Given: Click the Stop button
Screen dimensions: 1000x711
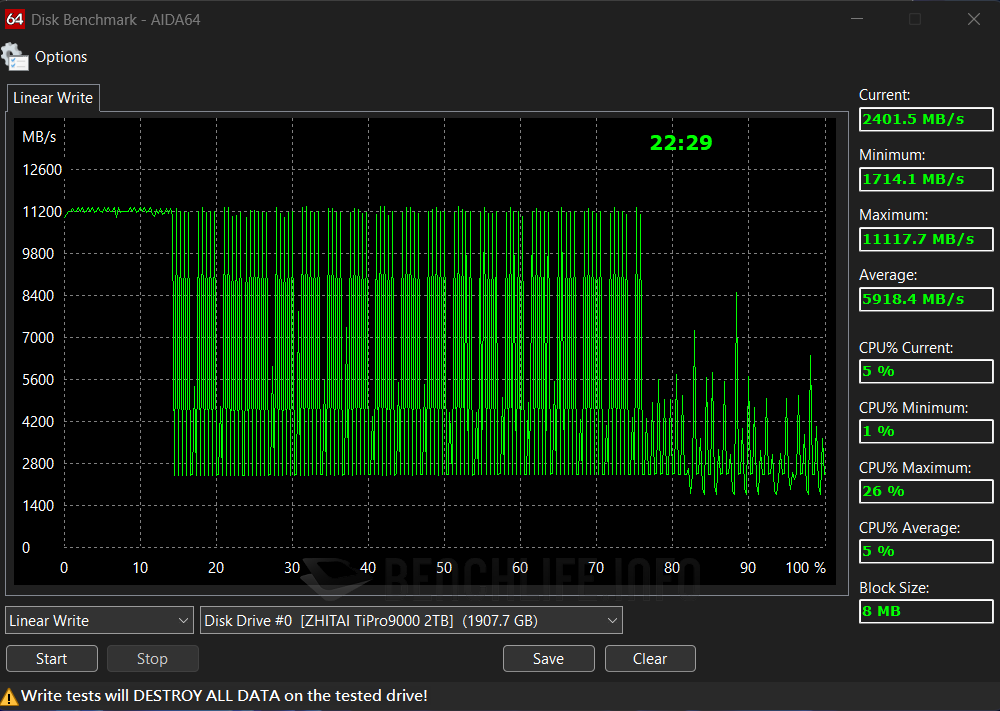Looking at the screenshot, I should (152, 659).
